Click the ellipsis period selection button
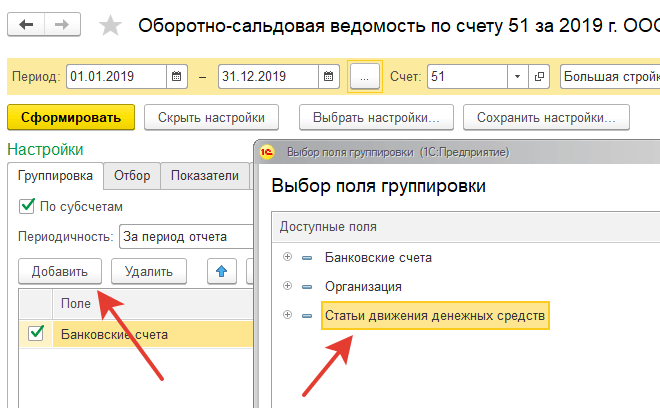 [x=365, y=76]
